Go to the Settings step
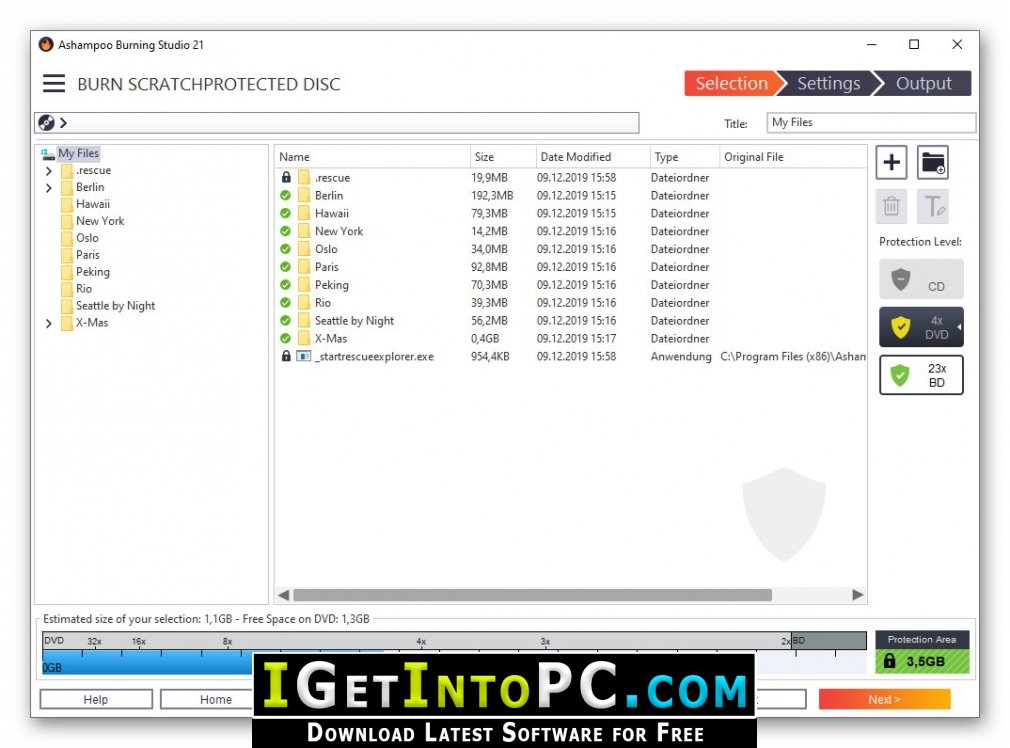 pos(828,83)
